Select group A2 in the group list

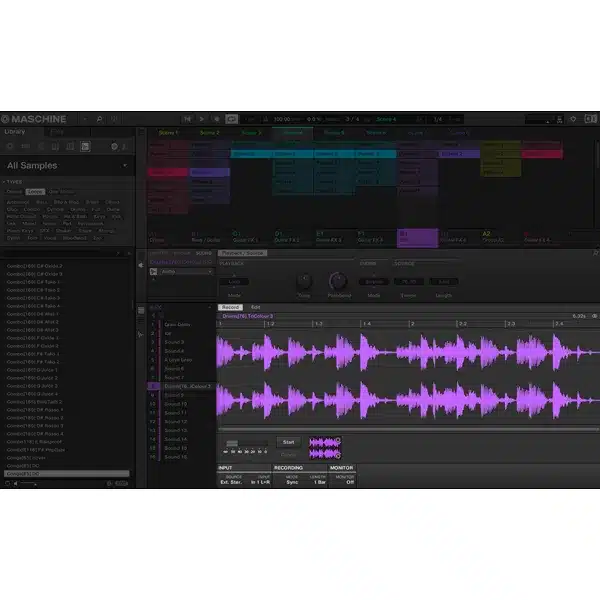(500, 237)
